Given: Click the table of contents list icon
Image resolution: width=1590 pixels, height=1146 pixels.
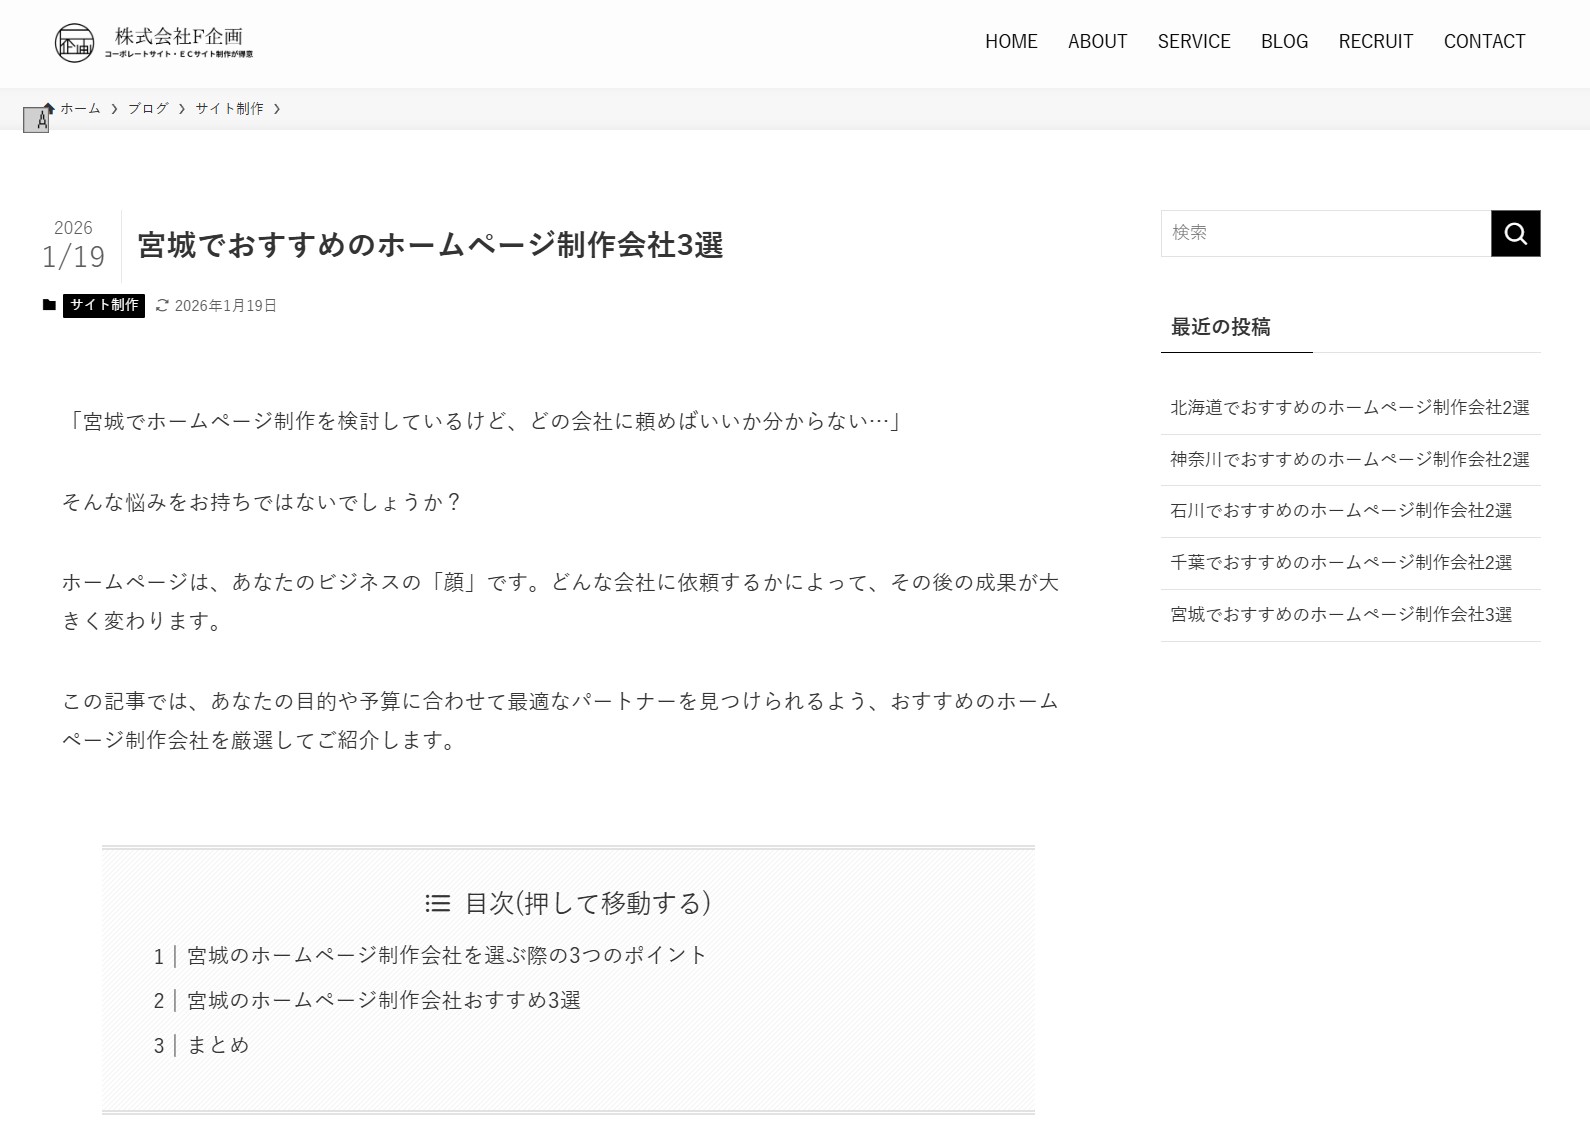Looking at the screenshot, I should (x=437, y=903).
